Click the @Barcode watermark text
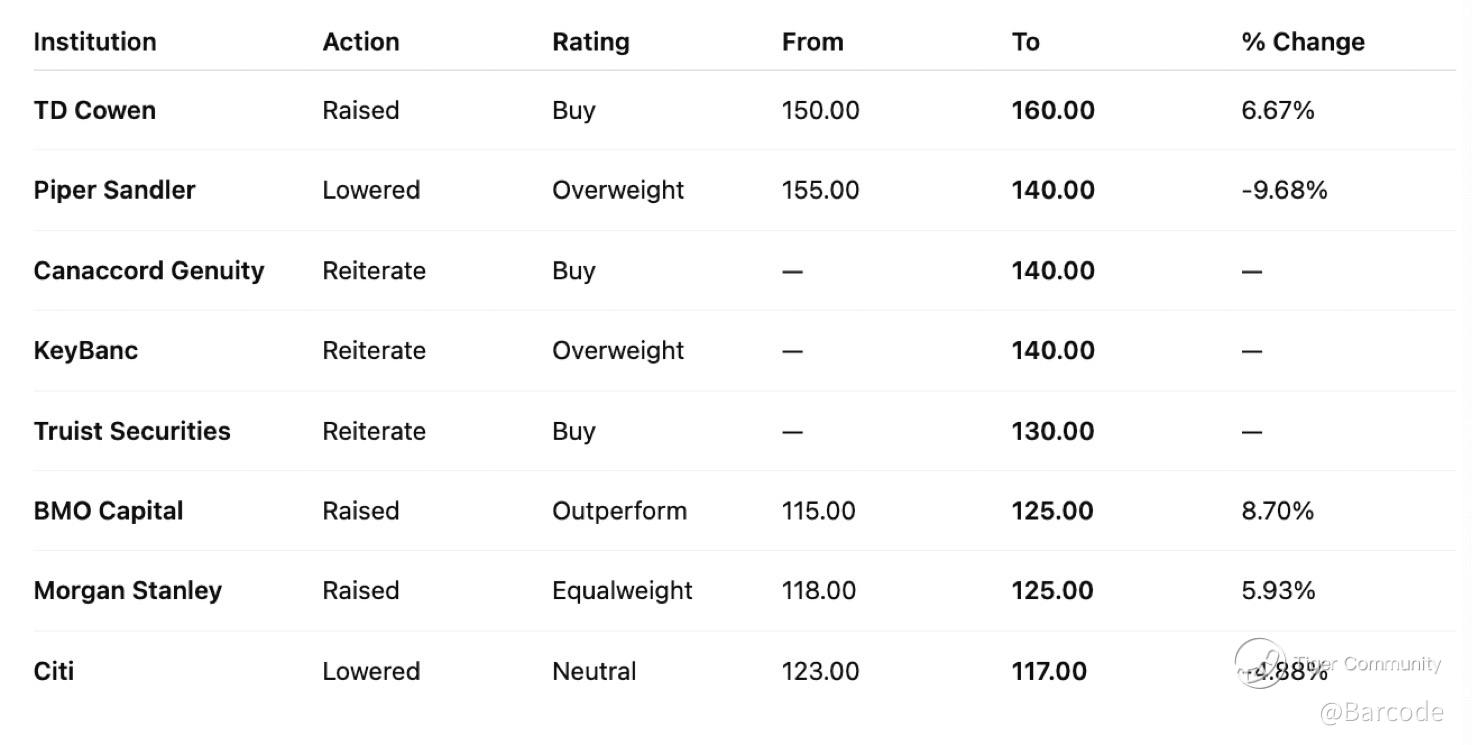1472x745 pixels. click(x=1381, y=712)
